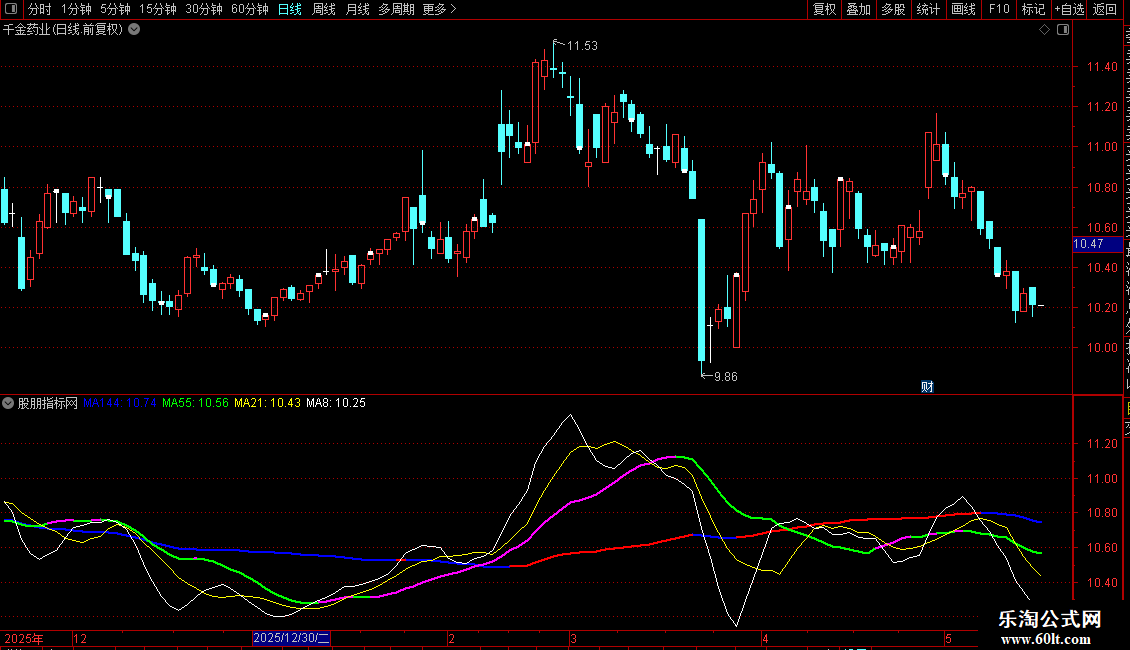Screen dimensions: 1130x650
Task: Click 返回 to go back
Action: 1104,9
